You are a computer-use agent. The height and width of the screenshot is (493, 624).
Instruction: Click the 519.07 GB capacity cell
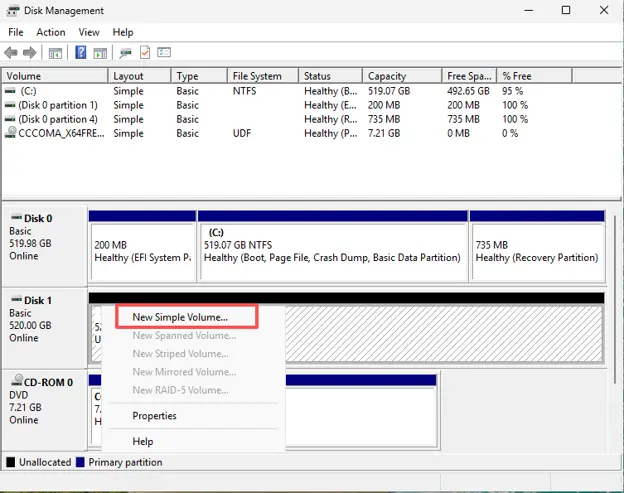[x=389, y=91]
